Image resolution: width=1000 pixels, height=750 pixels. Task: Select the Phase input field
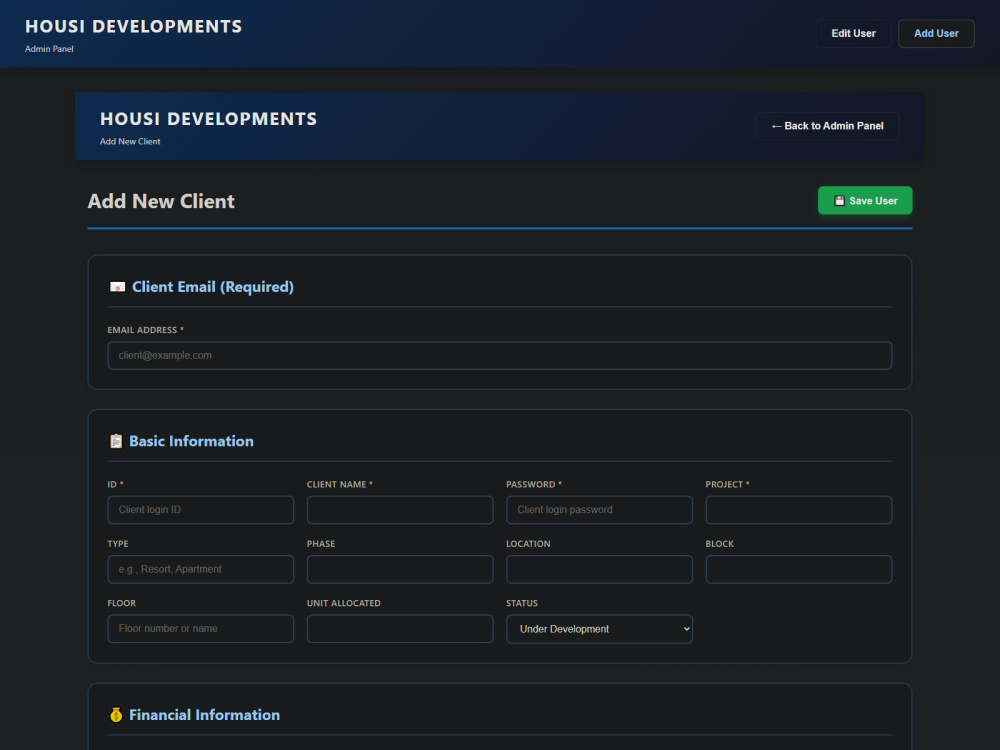[400, 569]
